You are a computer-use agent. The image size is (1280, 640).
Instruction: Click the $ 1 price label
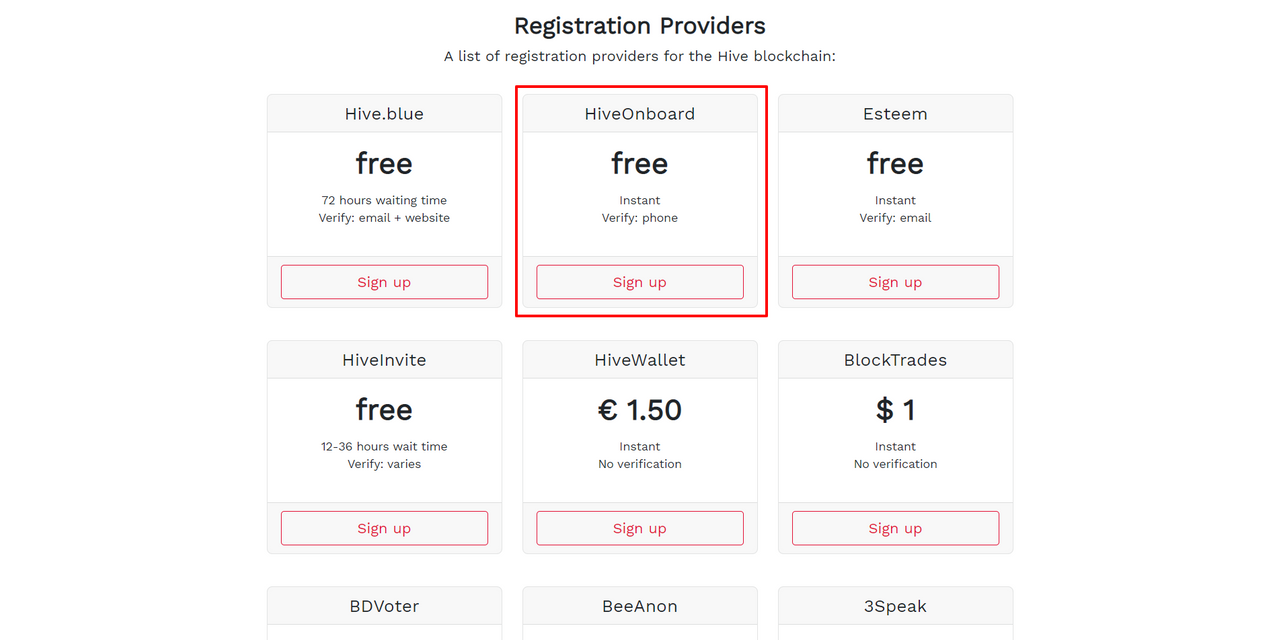coord(895,410)
